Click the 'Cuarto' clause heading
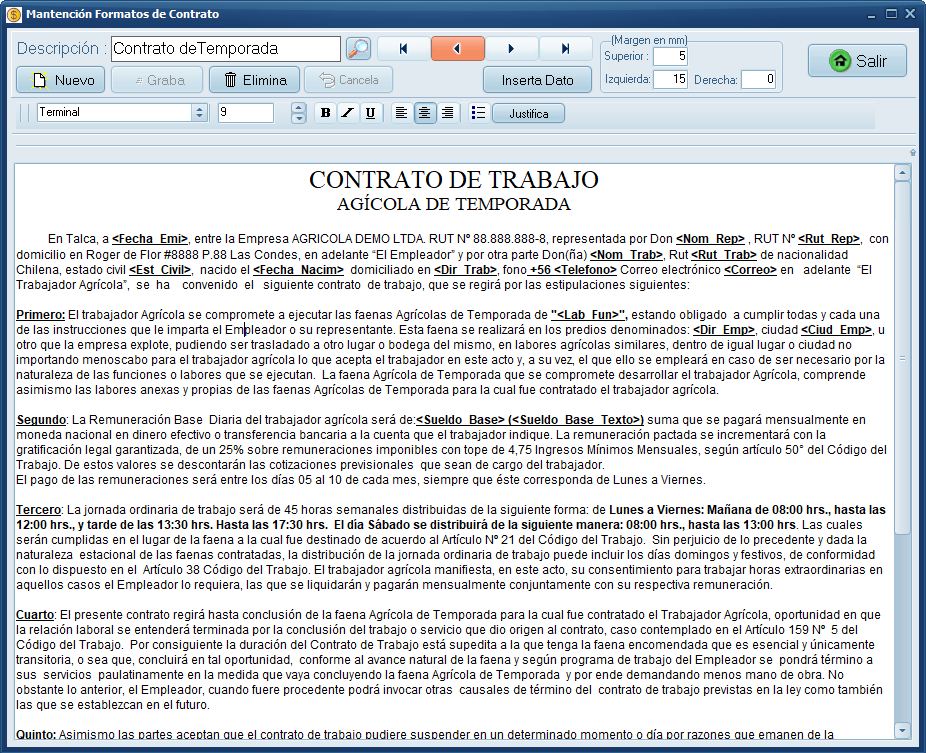This screenshot has height=753, width=926. (35, 615)
